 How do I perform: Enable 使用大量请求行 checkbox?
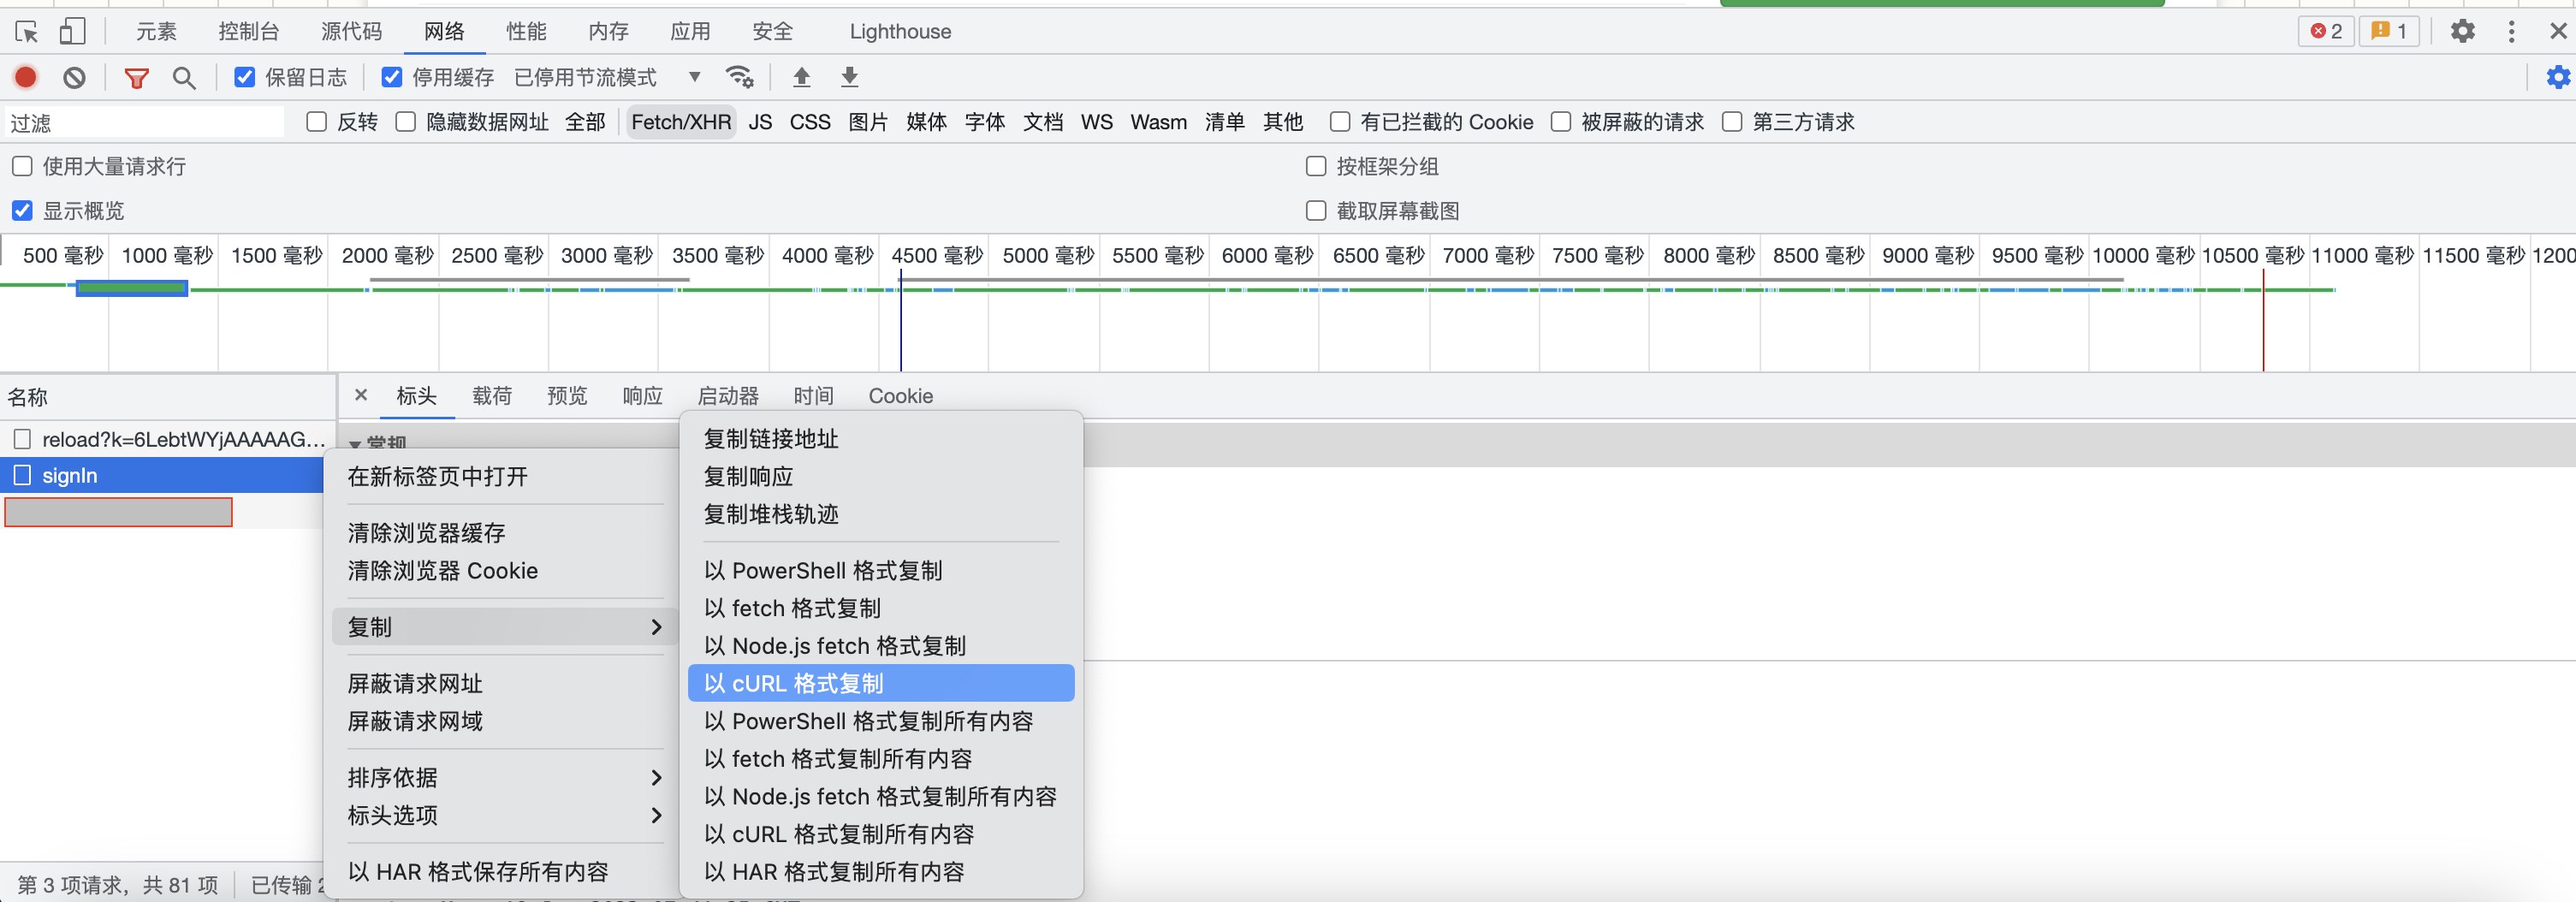22,166
